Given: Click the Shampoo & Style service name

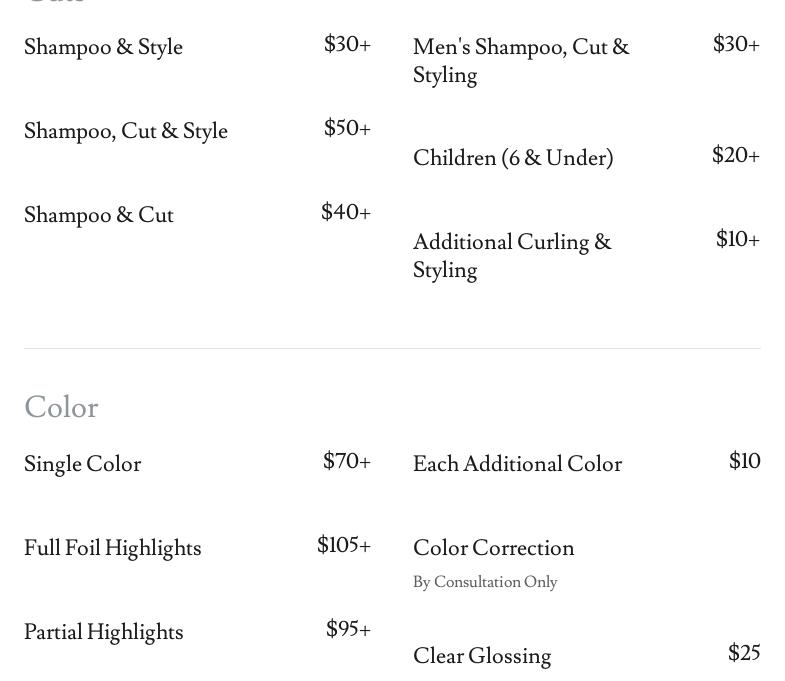Looking at the screenshot, I should 103,47.
